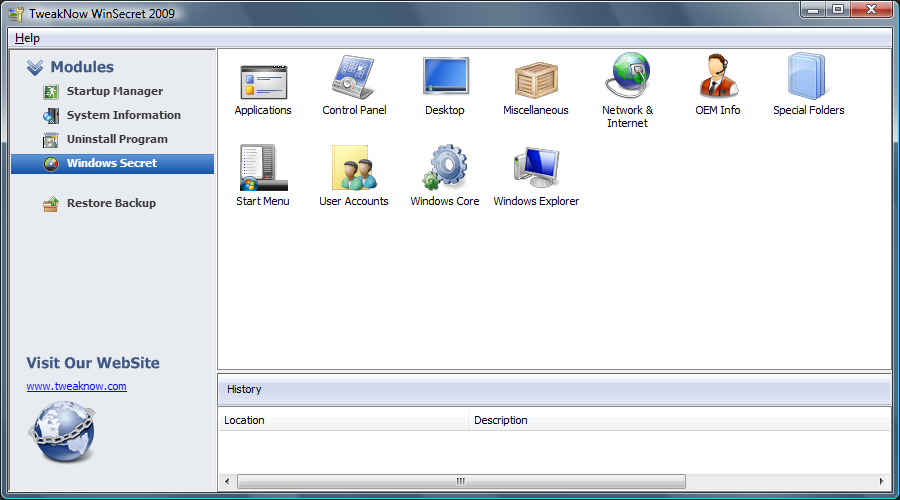Click the Location column header

pyautogui.click(x=343, y=420)
